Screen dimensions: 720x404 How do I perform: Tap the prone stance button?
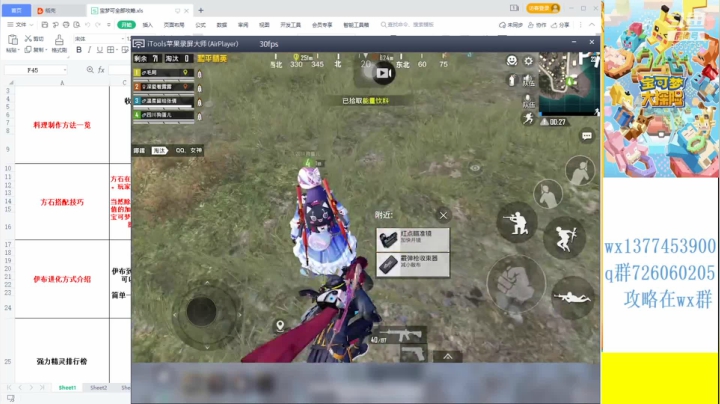572,298
